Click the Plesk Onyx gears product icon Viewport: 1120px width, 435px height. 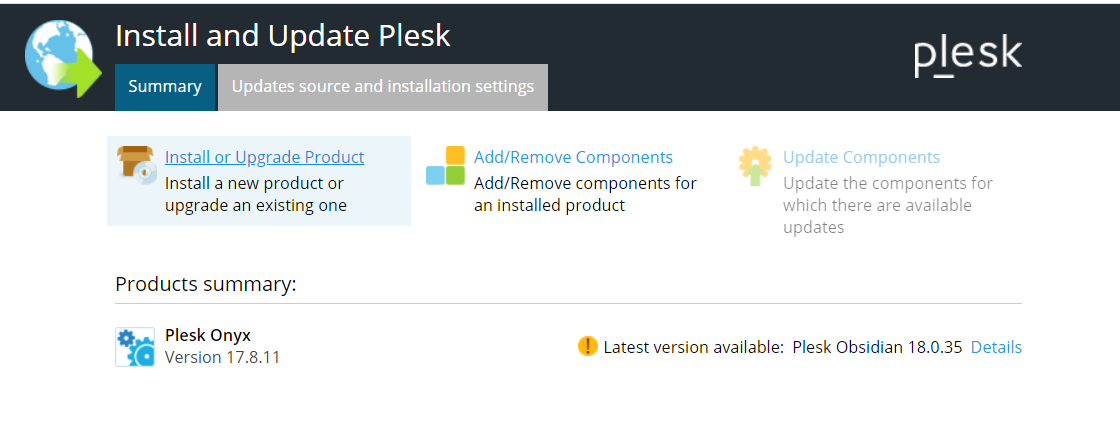(x=135, y=347)
